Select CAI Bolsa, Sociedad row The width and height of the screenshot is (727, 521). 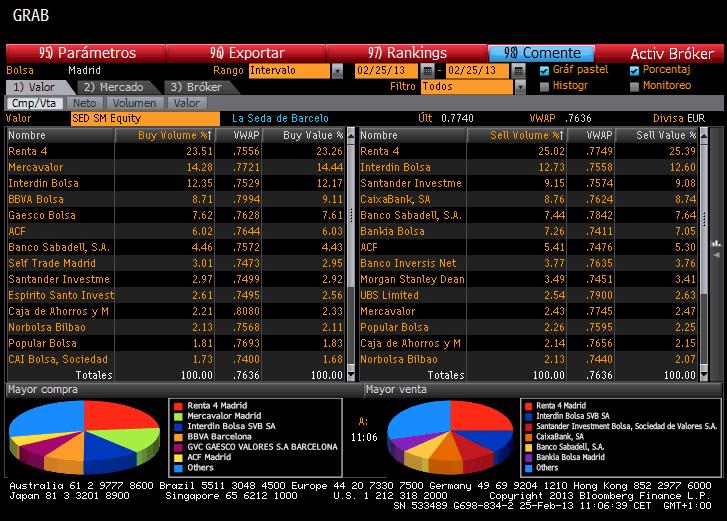click(x=176, y=359)
